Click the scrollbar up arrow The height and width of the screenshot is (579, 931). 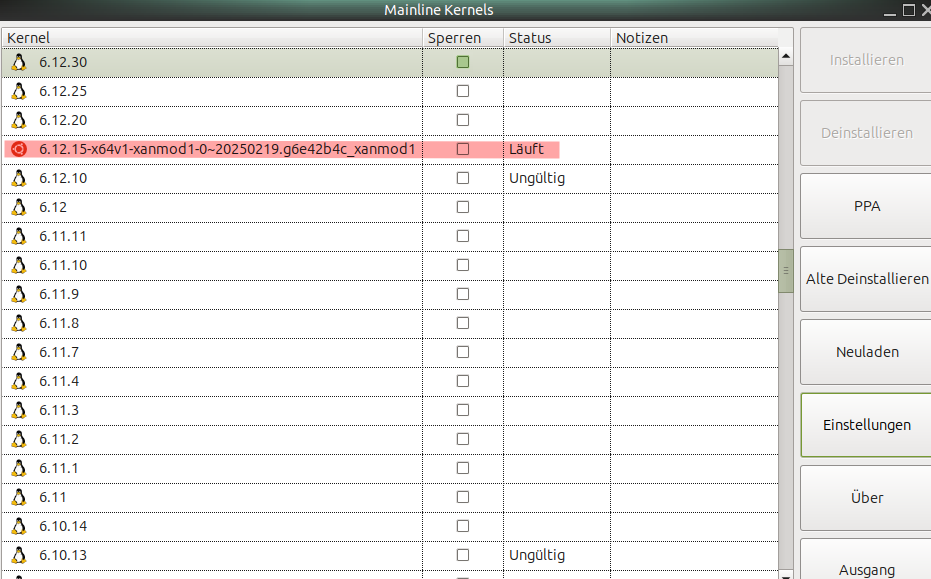[x=786, y=56]
